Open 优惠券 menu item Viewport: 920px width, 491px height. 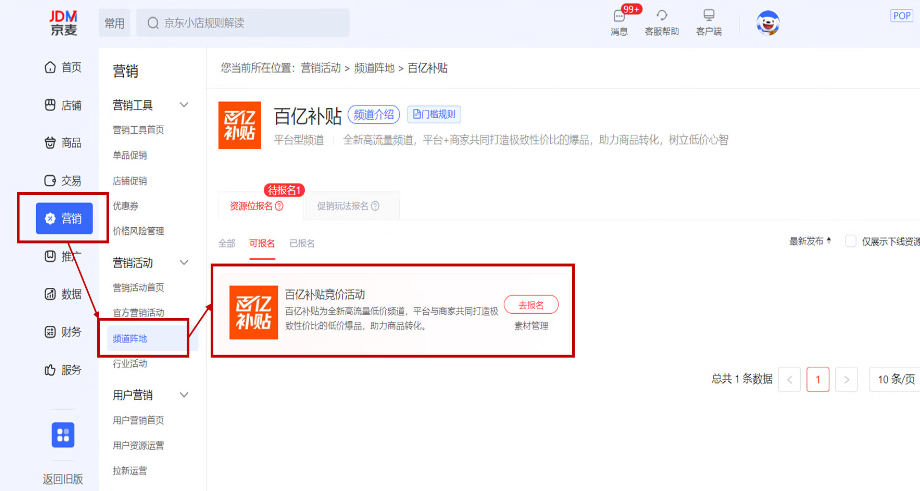pyautogui.click(x=126, y=206)
